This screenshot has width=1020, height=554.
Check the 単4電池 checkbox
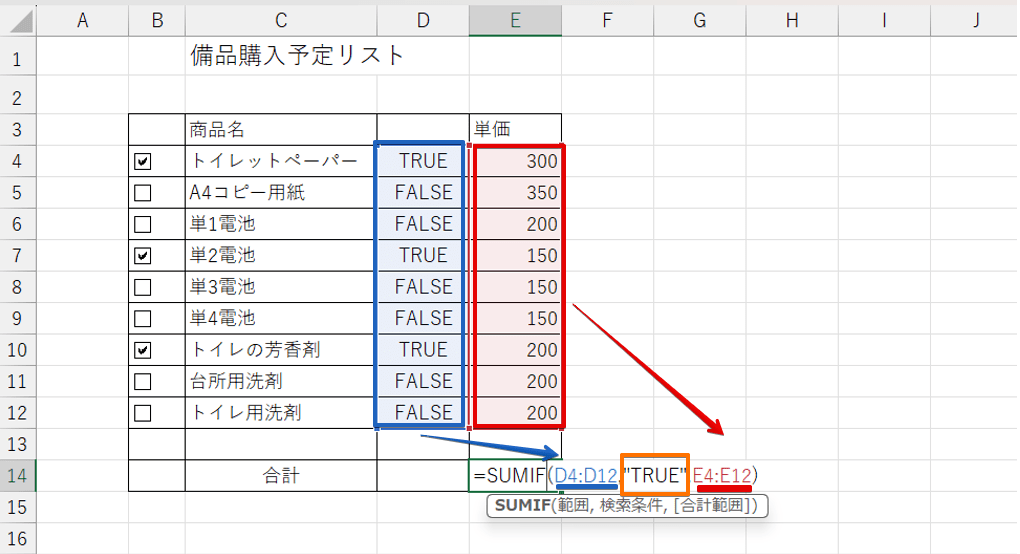[142, 319]
